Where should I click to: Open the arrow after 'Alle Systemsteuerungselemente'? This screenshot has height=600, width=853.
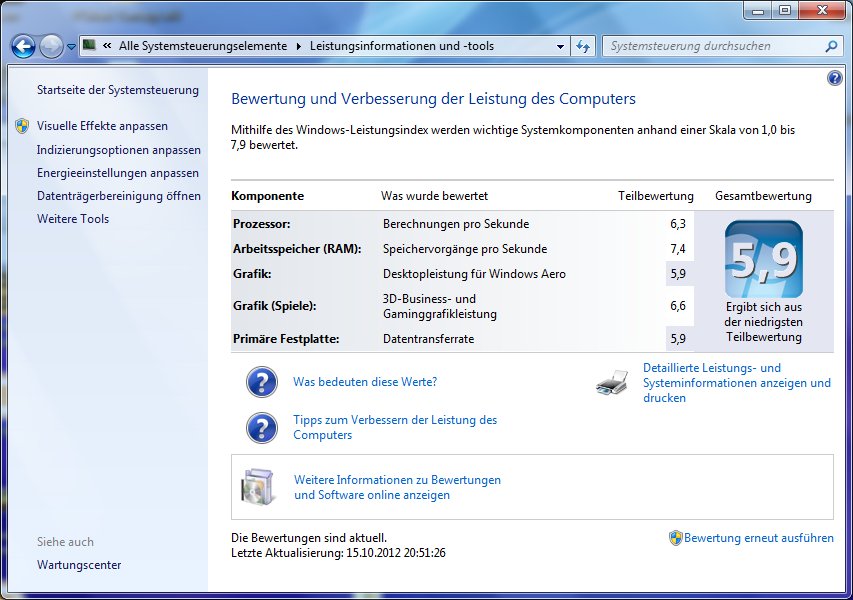pyautogui.click(x=299, y=46)
